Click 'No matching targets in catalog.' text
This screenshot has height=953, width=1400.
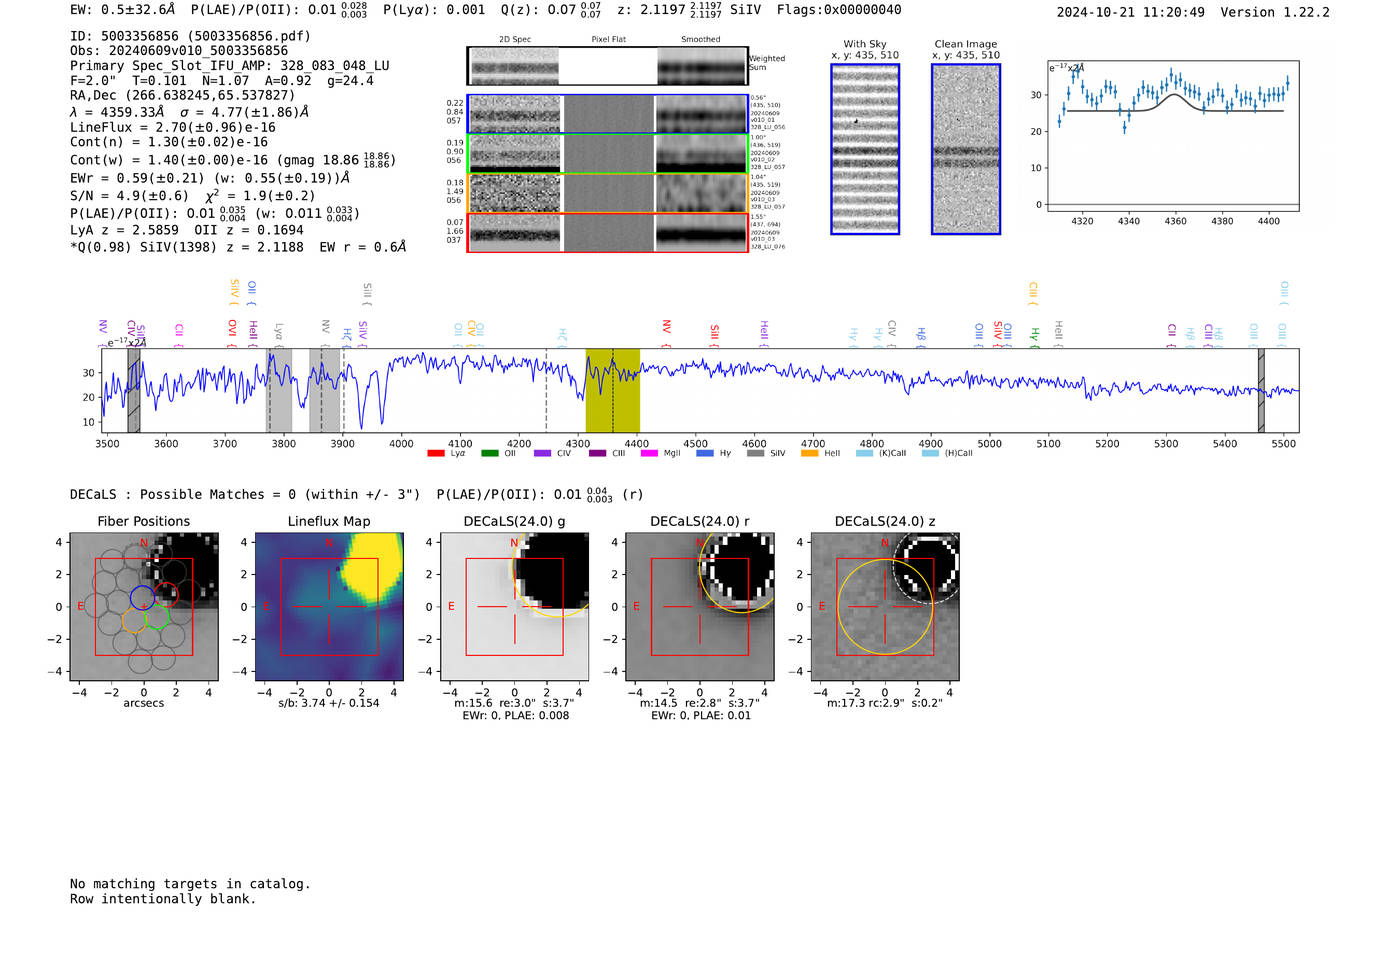pyautogui.click(x=190, y=884)
